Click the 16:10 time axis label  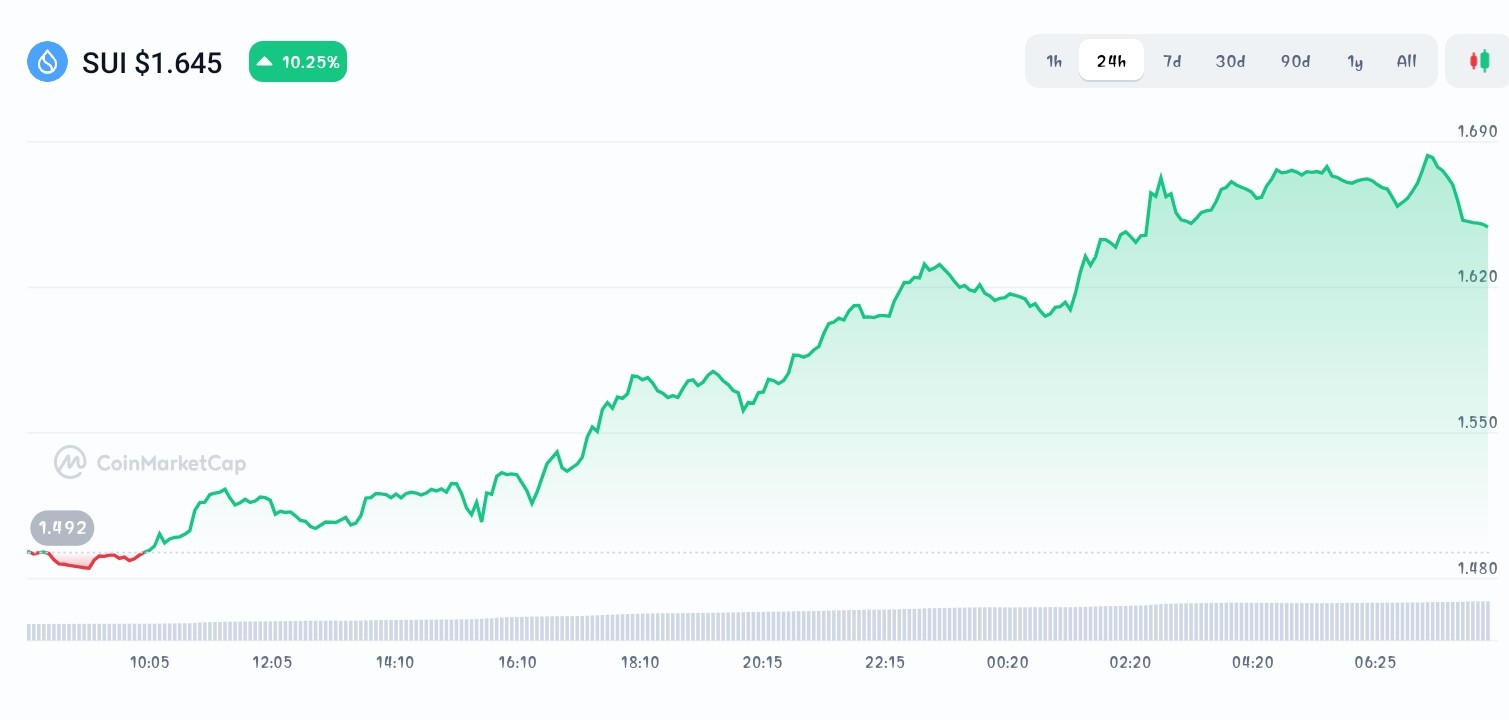coord(517,662)
